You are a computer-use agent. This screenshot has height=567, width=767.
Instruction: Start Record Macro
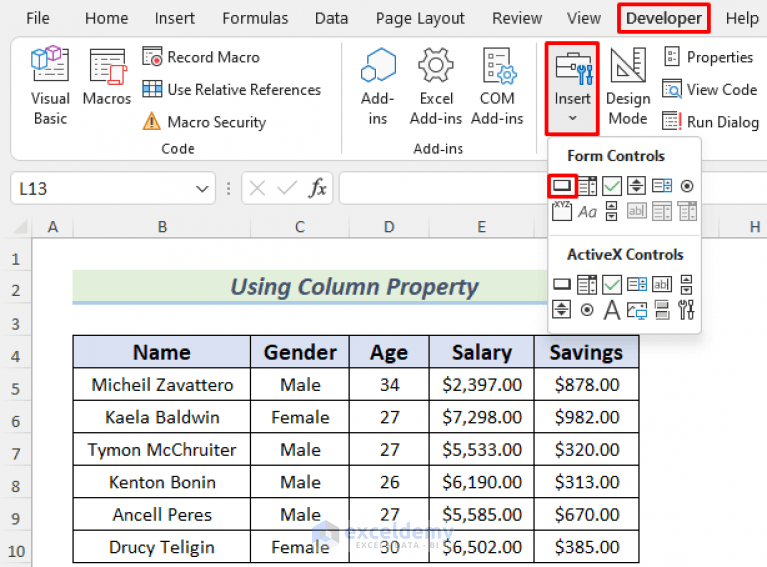coord(201,57)
